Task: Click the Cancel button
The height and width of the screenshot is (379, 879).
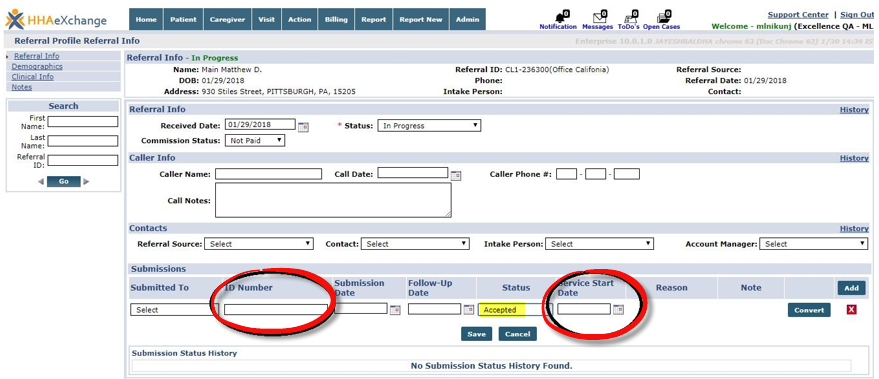Action: [517, 334]
